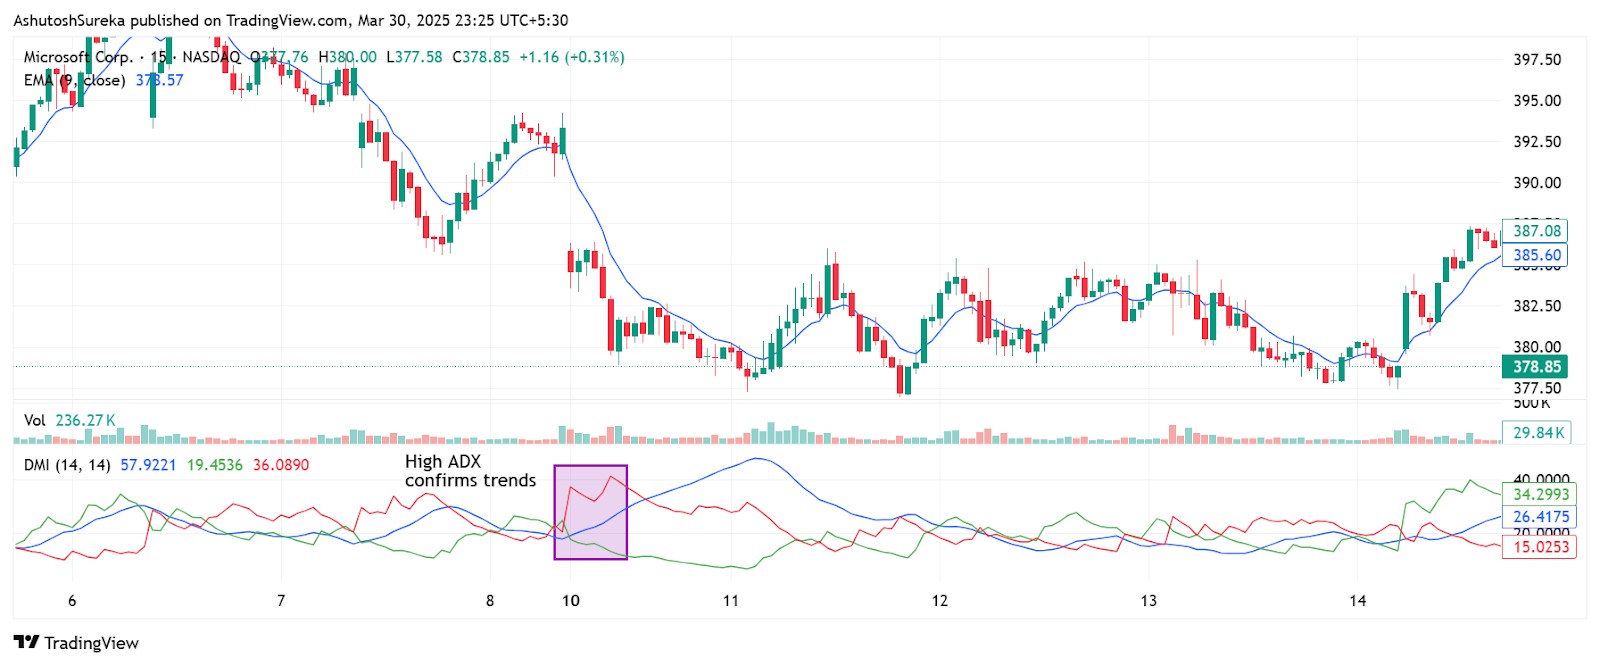Click date label 10 on the time axis

tap(571, 601)
